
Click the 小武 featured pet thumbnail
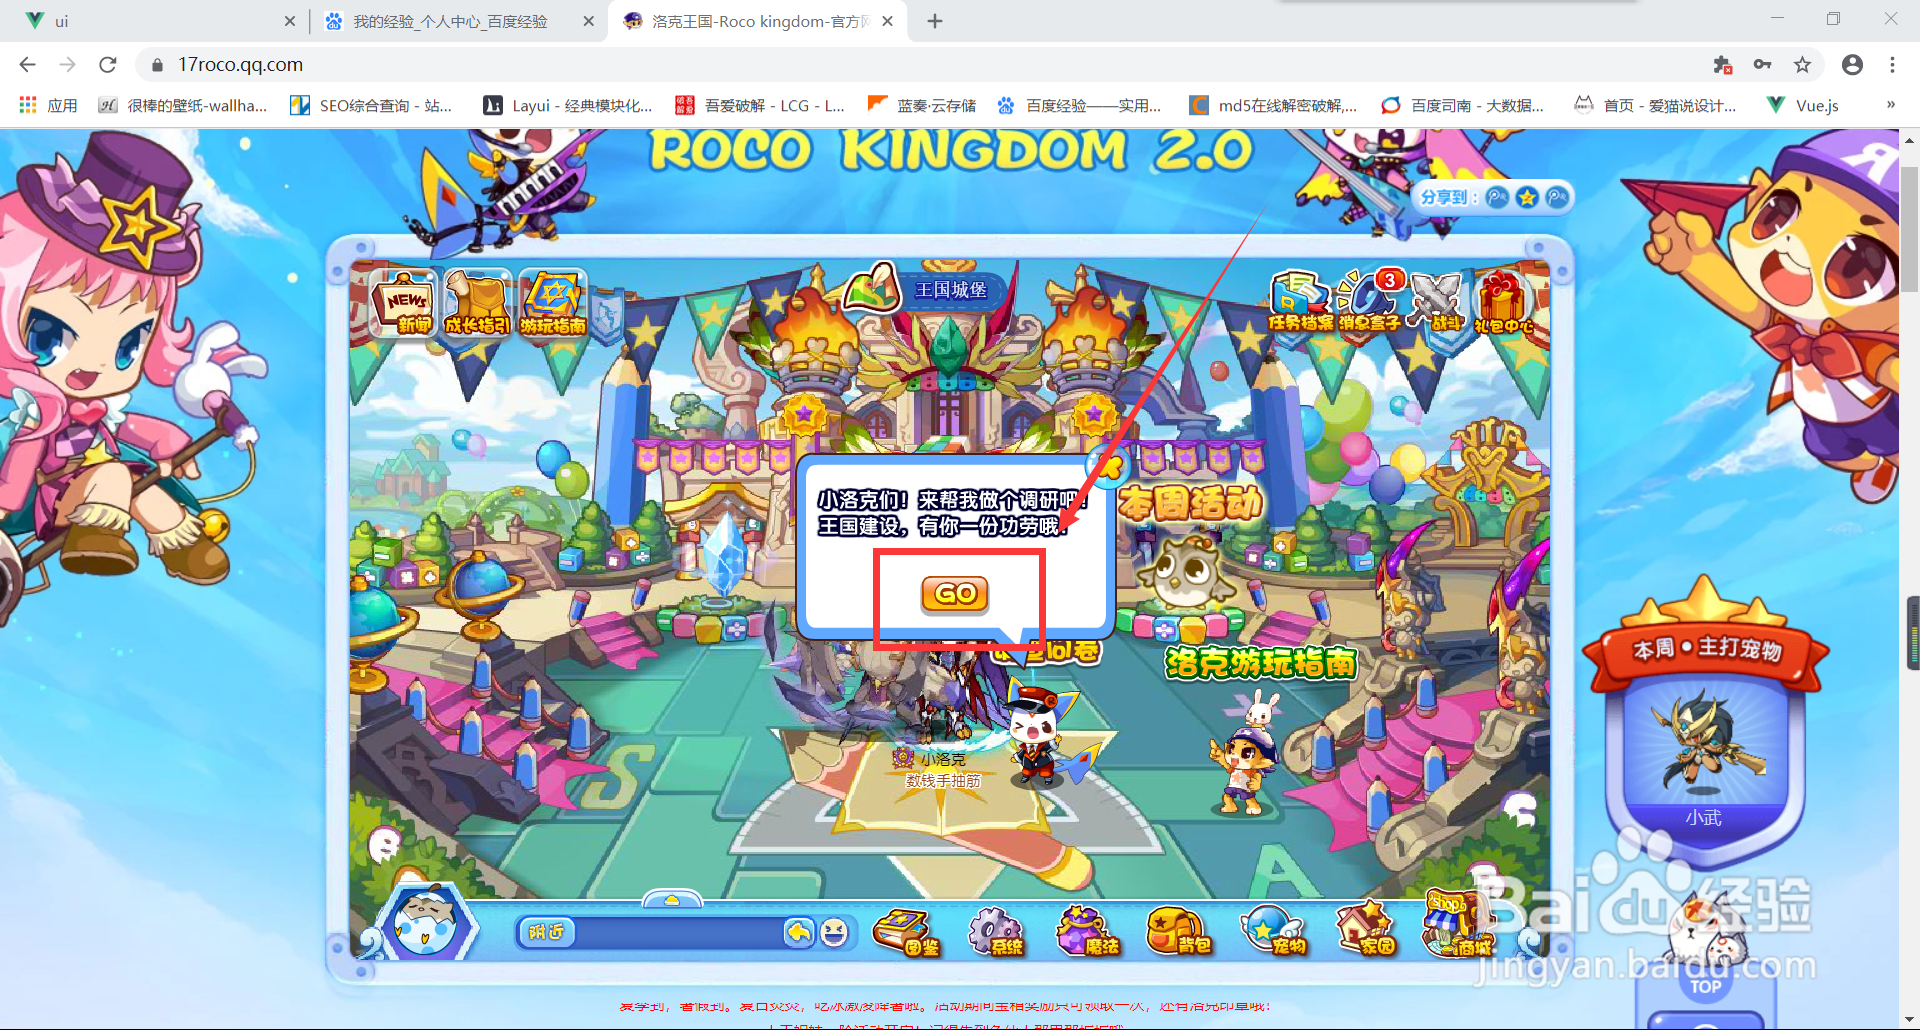click(x=1704, y=745)
